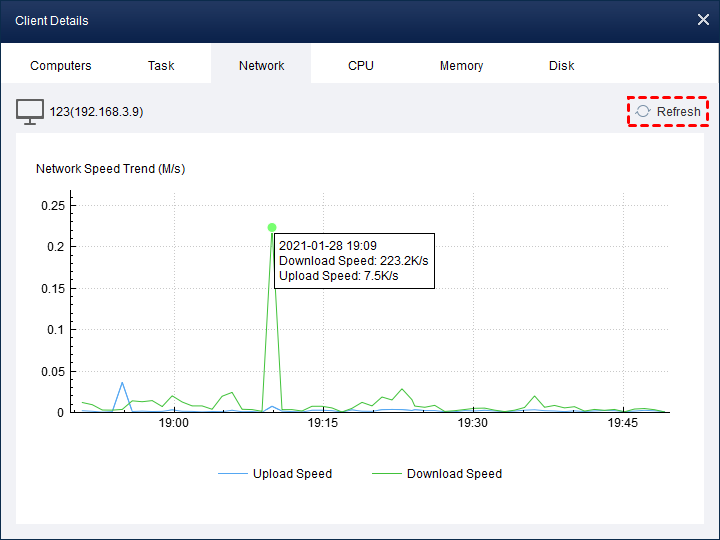Viewport: 720px width, 540px height.
Task: Click the 19:30 time axis label
Action: click(472, 423)
